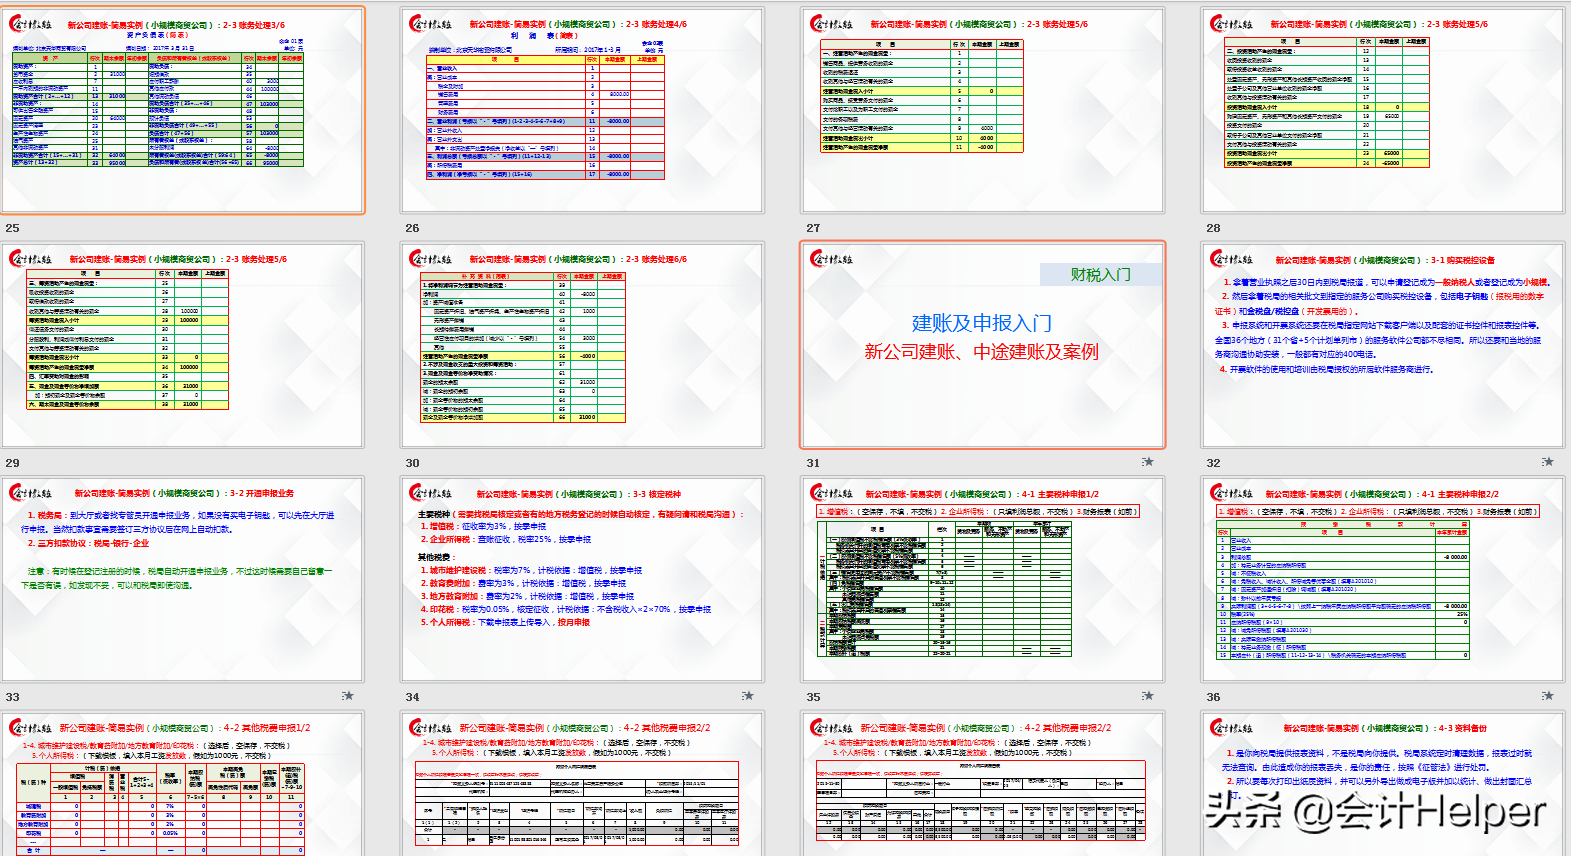
Task: Click the animation star under slide 32
Action: [1548, 461]
